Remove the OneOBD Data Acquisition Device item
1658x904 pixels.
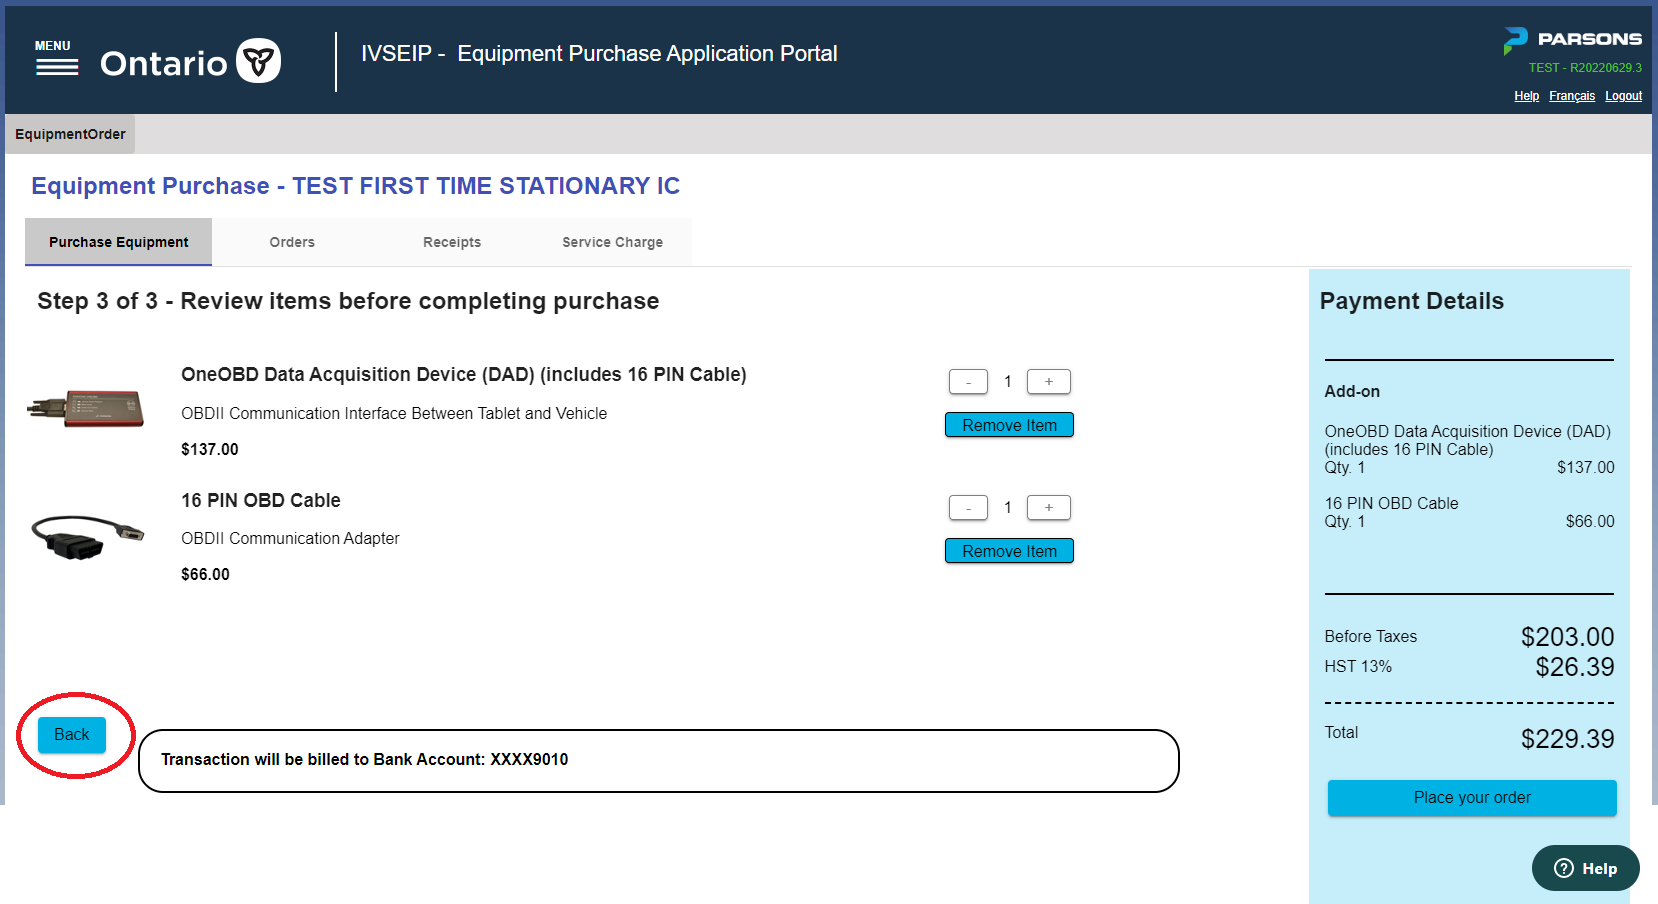pyautogui.click(x=1009, y=425)
